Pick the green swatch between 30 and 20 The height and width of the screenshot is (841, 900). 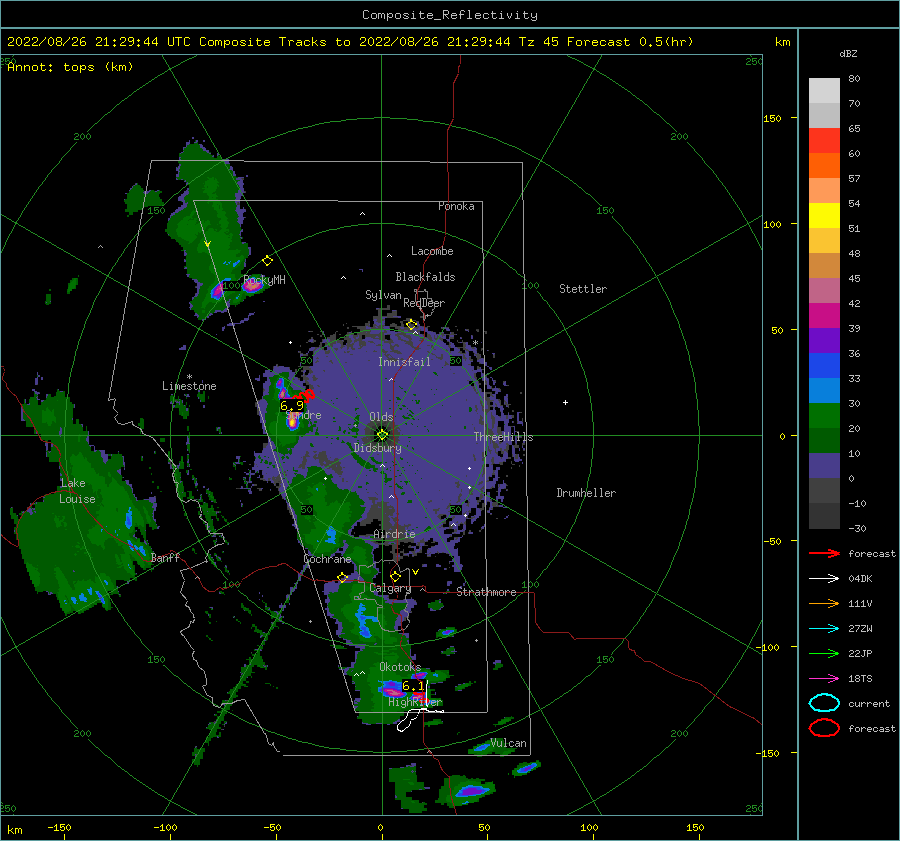[824, 416]
